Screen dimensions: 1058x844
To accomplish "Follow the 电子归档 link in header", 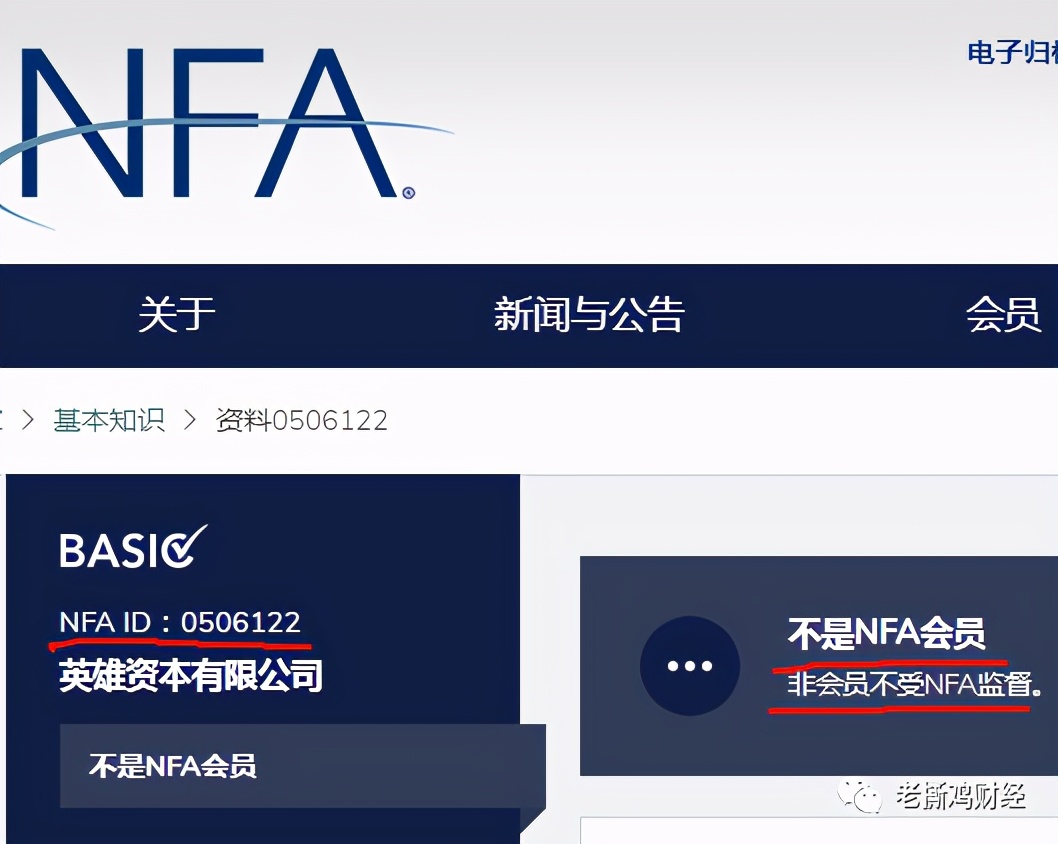I will 1012,53.
